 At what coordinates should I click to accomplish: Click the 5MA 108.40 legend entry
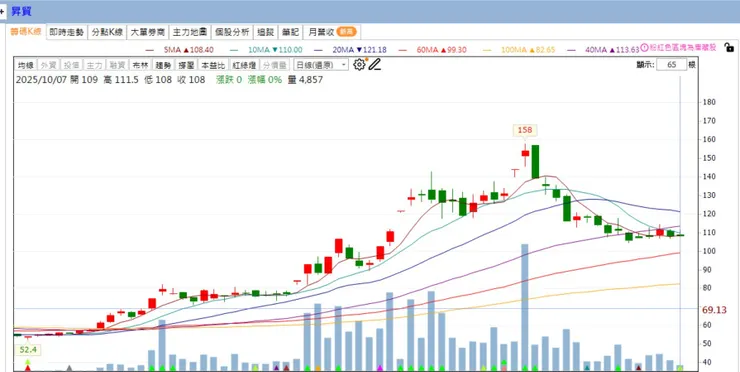[x=180, y=50]
